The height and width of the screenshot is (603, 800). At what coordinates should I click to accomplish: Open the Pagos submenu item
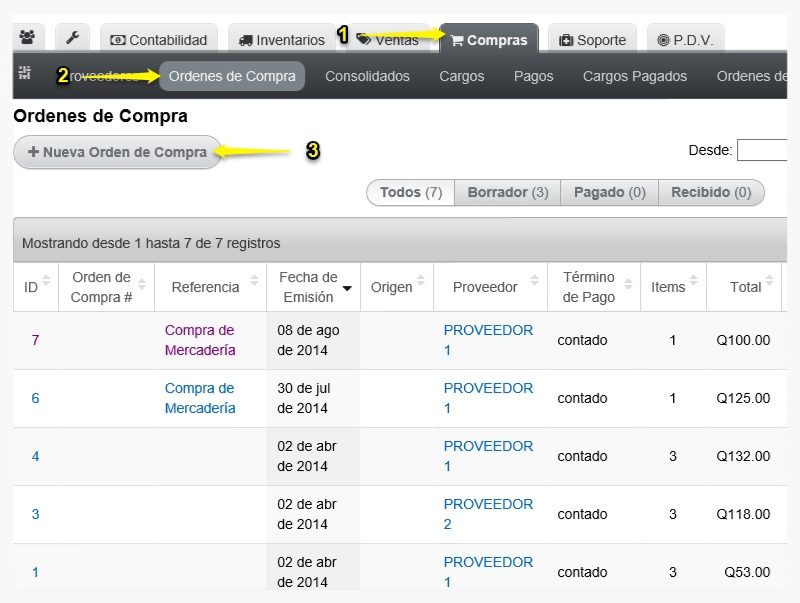click(533, 76)
